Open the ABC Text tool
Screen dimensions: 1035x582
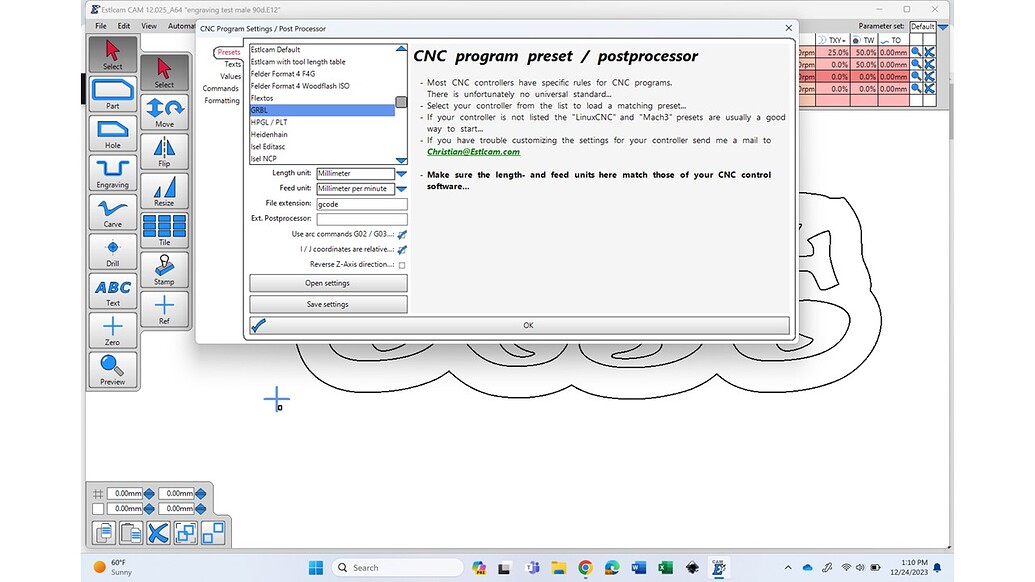(x=112, y=290)
